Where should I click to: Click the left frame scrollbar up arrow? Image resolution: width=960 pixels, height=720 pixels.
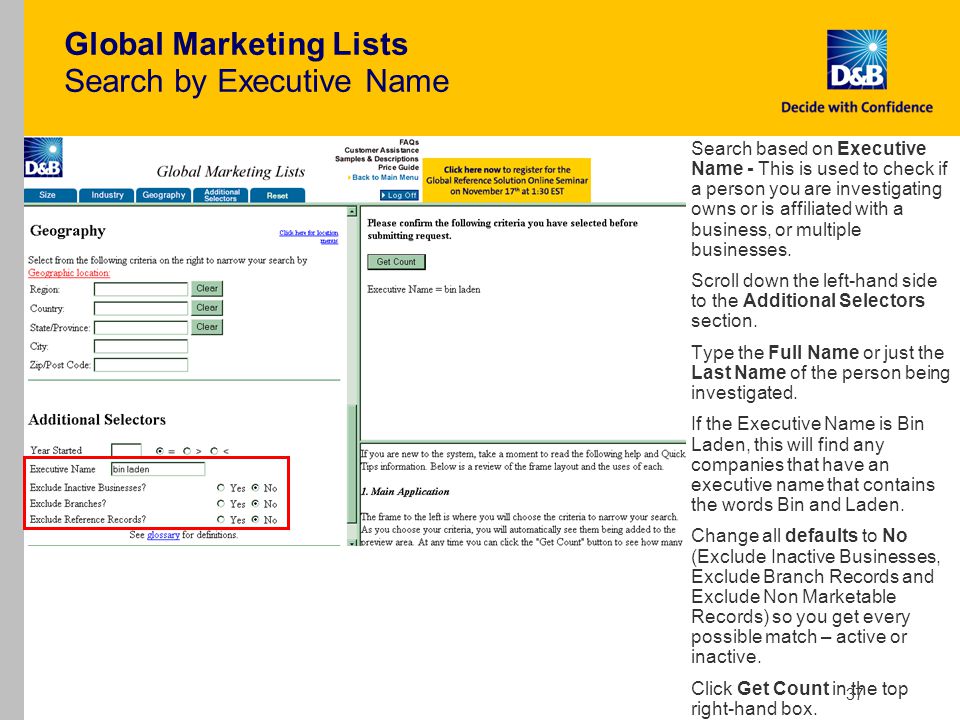(x=352, y=212)
